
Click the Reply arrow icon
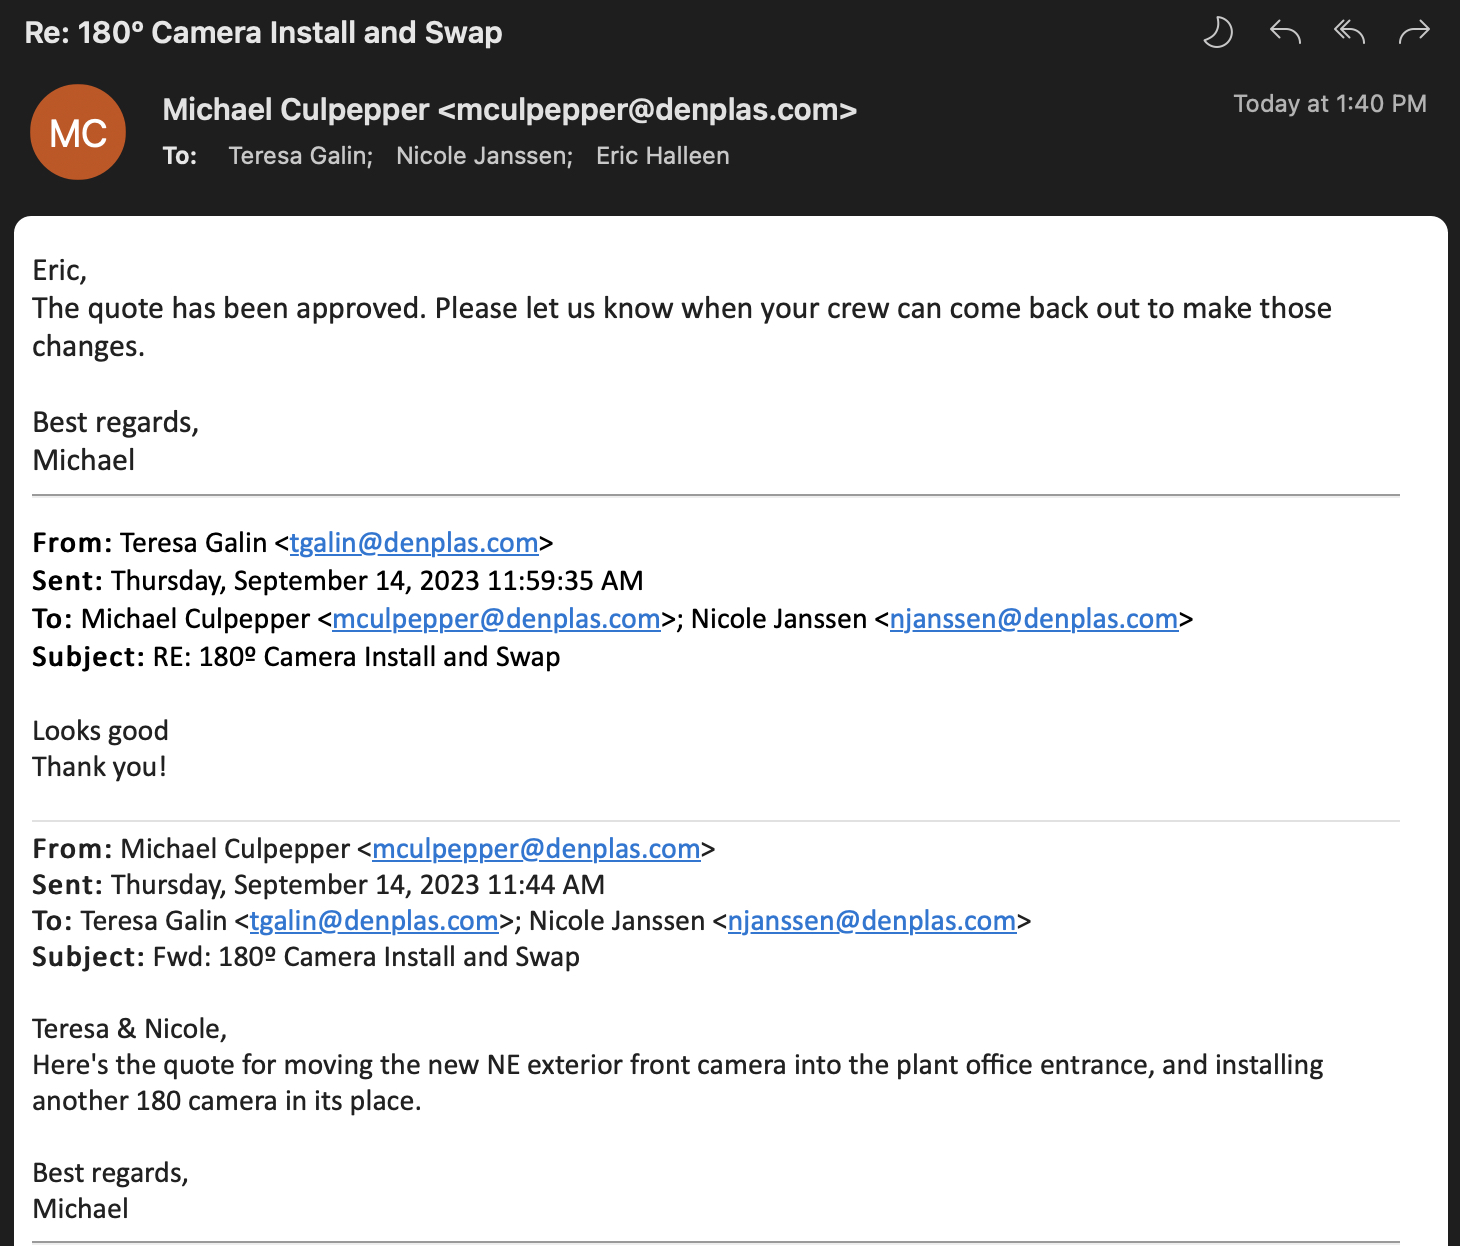pyautogui.click(x=1285, y=33)
